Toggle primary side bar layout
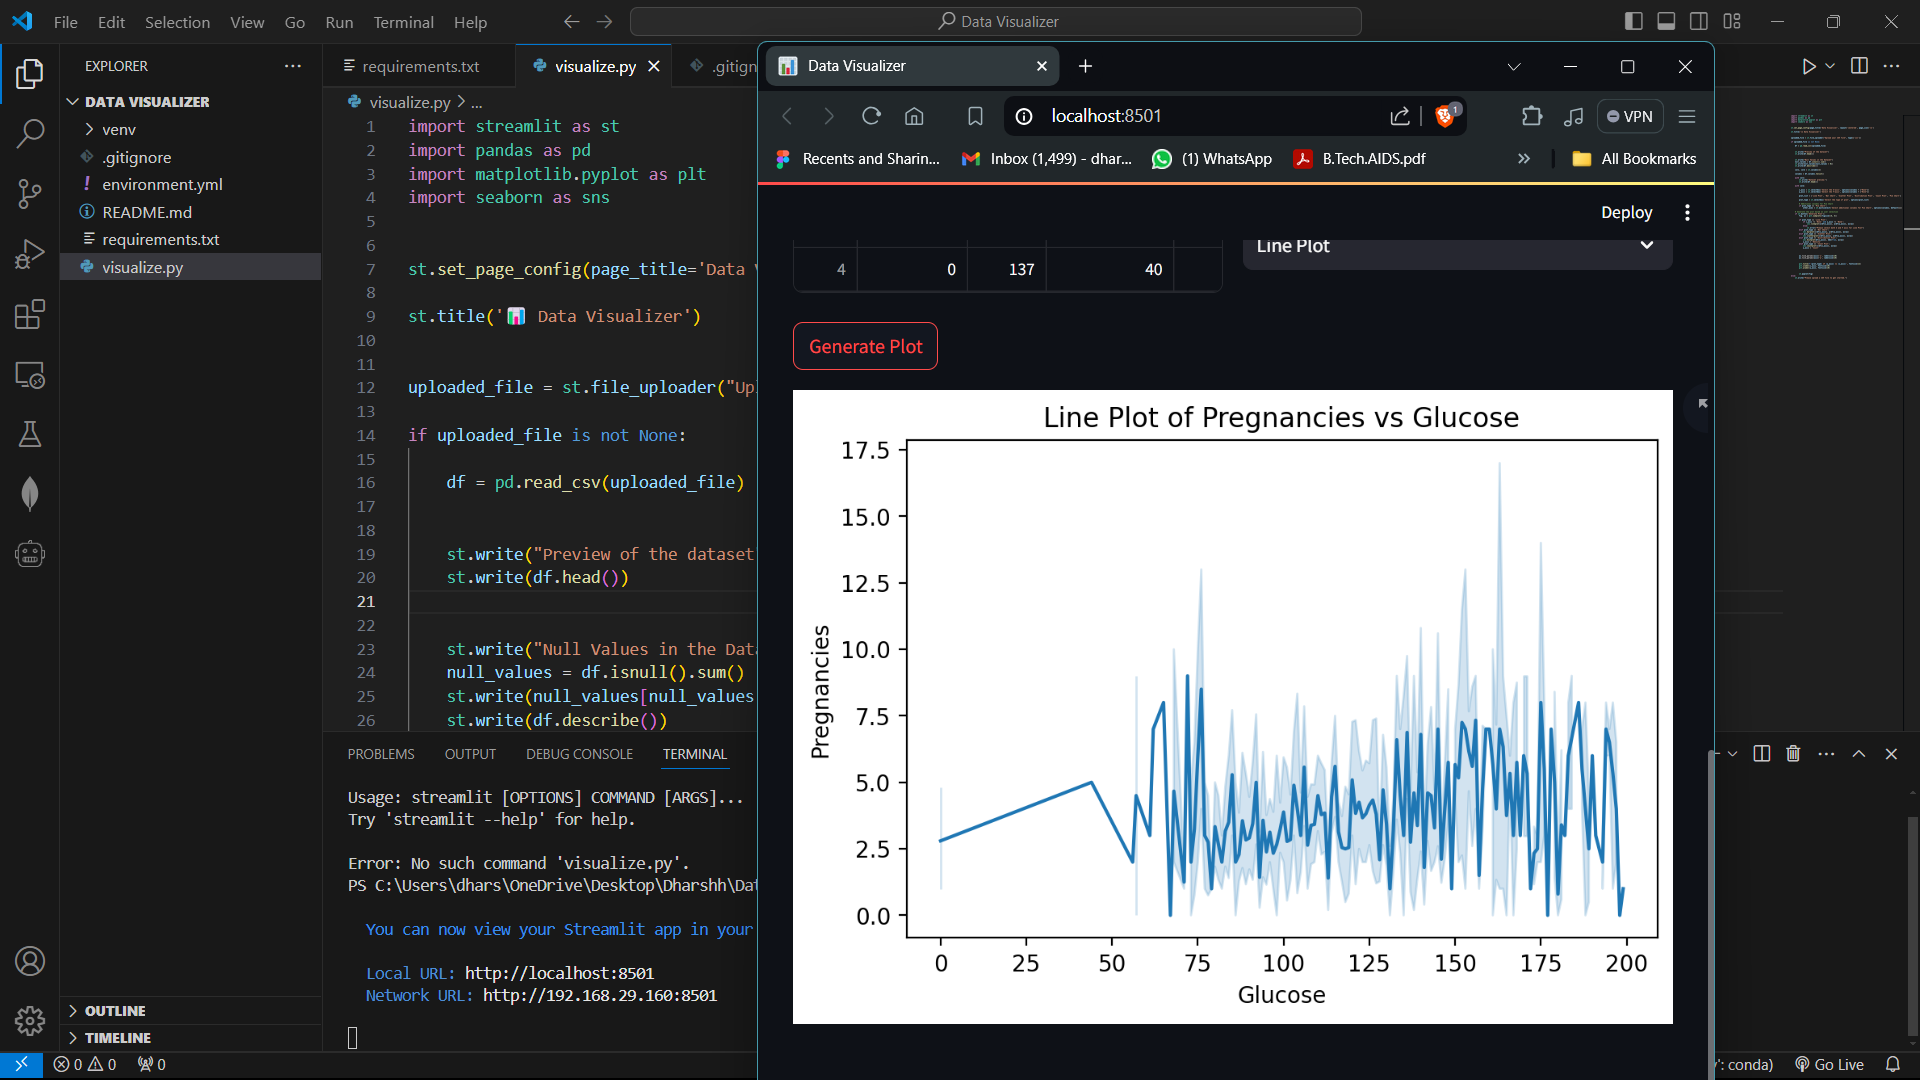 click(x=1634, y=21)
